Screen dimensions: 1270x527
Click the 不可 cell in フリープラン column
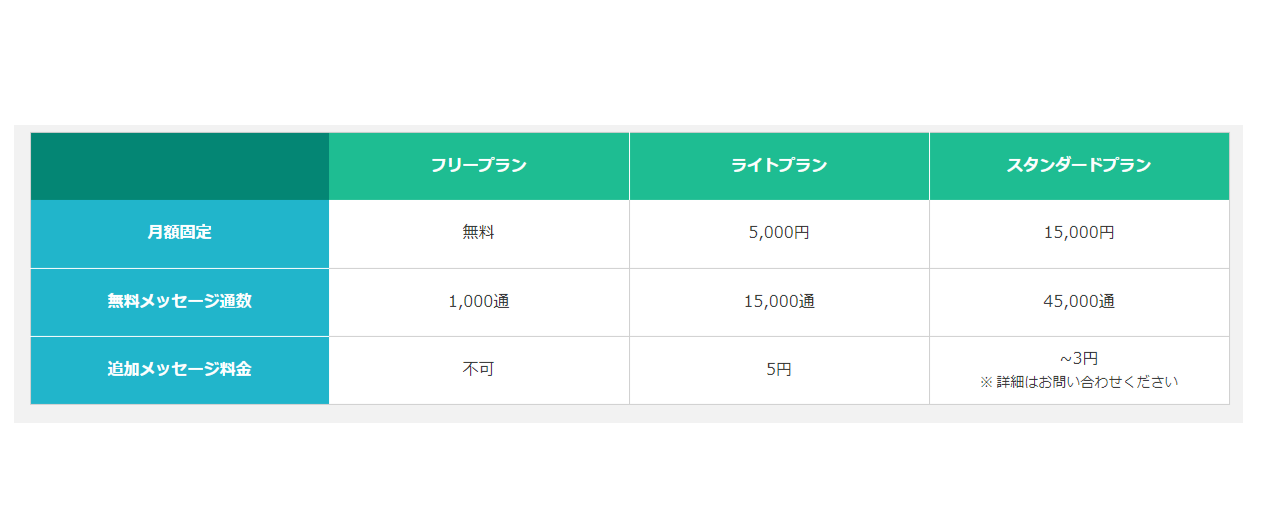click(x=479, y=369)
